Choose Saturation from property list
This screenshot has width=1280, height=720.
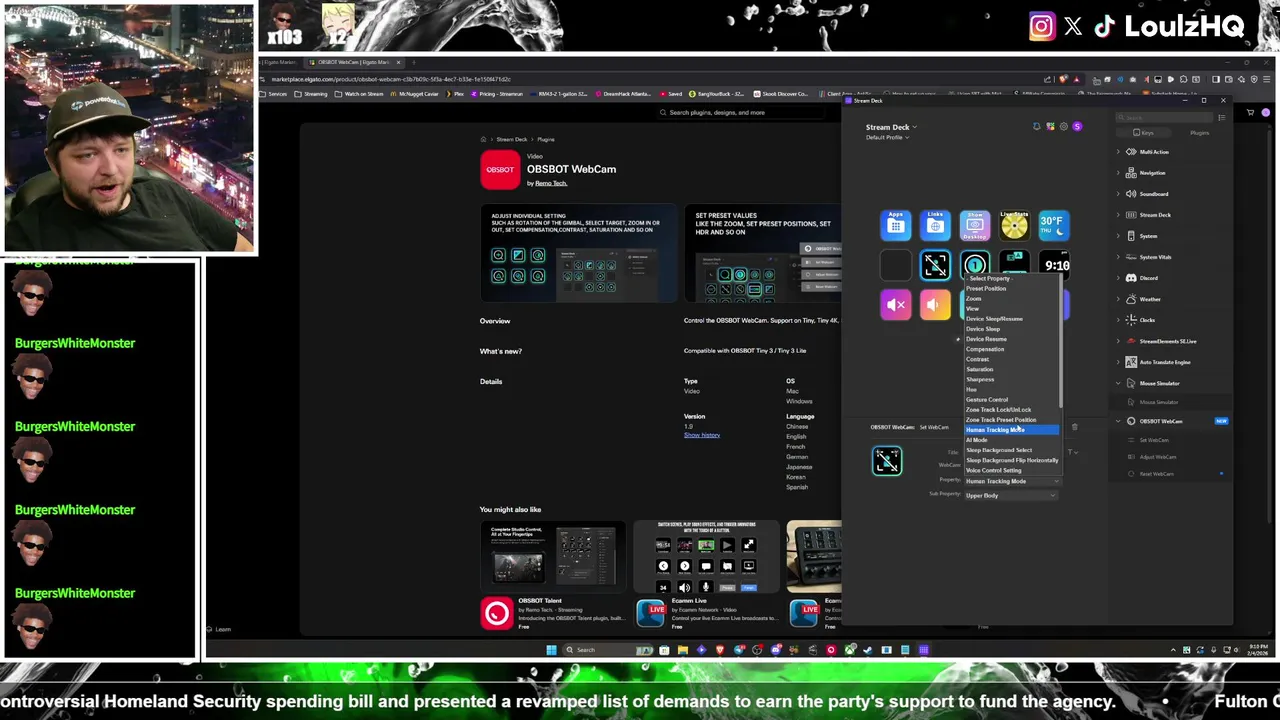point(1011,369)
